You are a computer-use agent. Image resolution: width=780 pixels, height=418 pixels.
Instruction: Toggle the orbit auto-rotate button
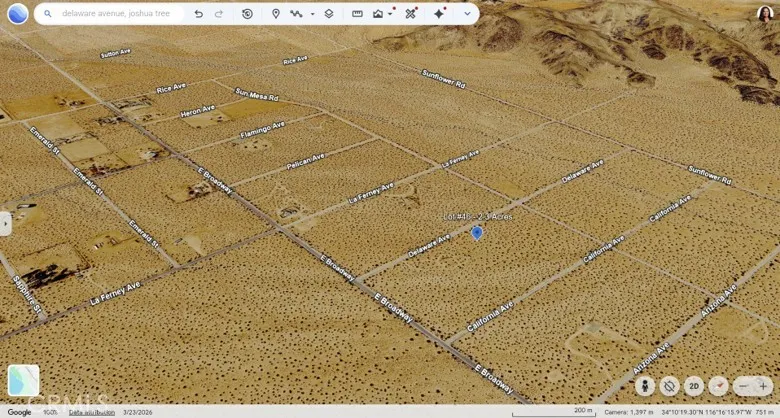point(670,386)
